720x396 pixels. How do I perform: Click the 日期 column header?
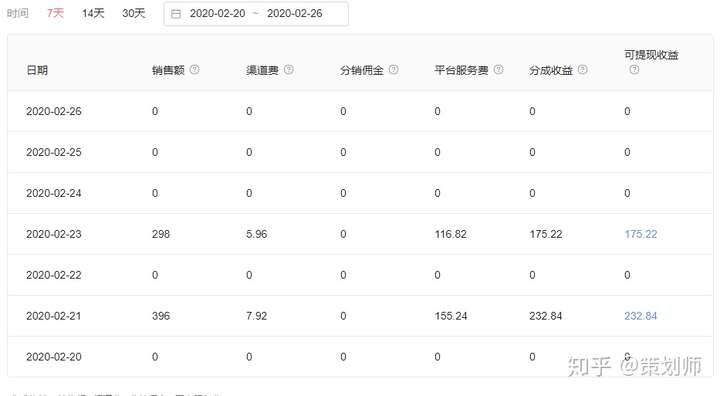tap(37, 70)
